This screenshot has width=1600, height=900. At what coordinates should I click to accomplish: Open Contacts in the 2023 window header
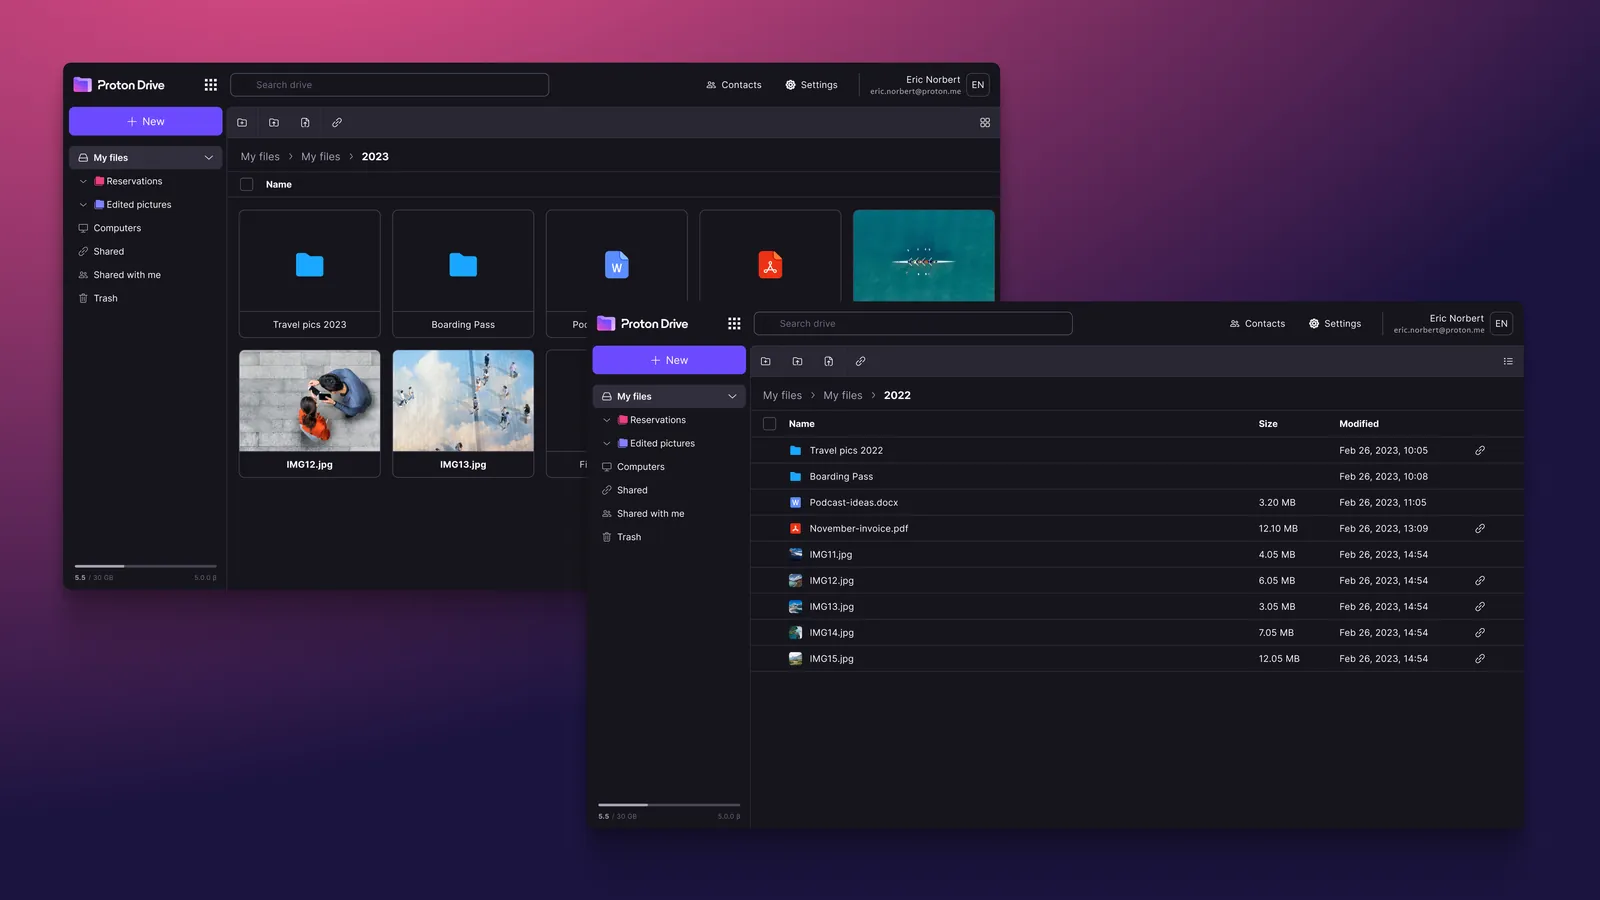(x=734, y=85)
